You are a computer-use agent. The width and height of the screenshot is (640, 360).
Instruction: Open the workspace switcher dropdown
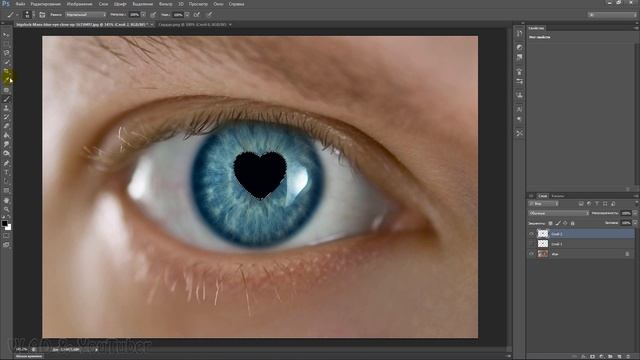click(612, 15)
